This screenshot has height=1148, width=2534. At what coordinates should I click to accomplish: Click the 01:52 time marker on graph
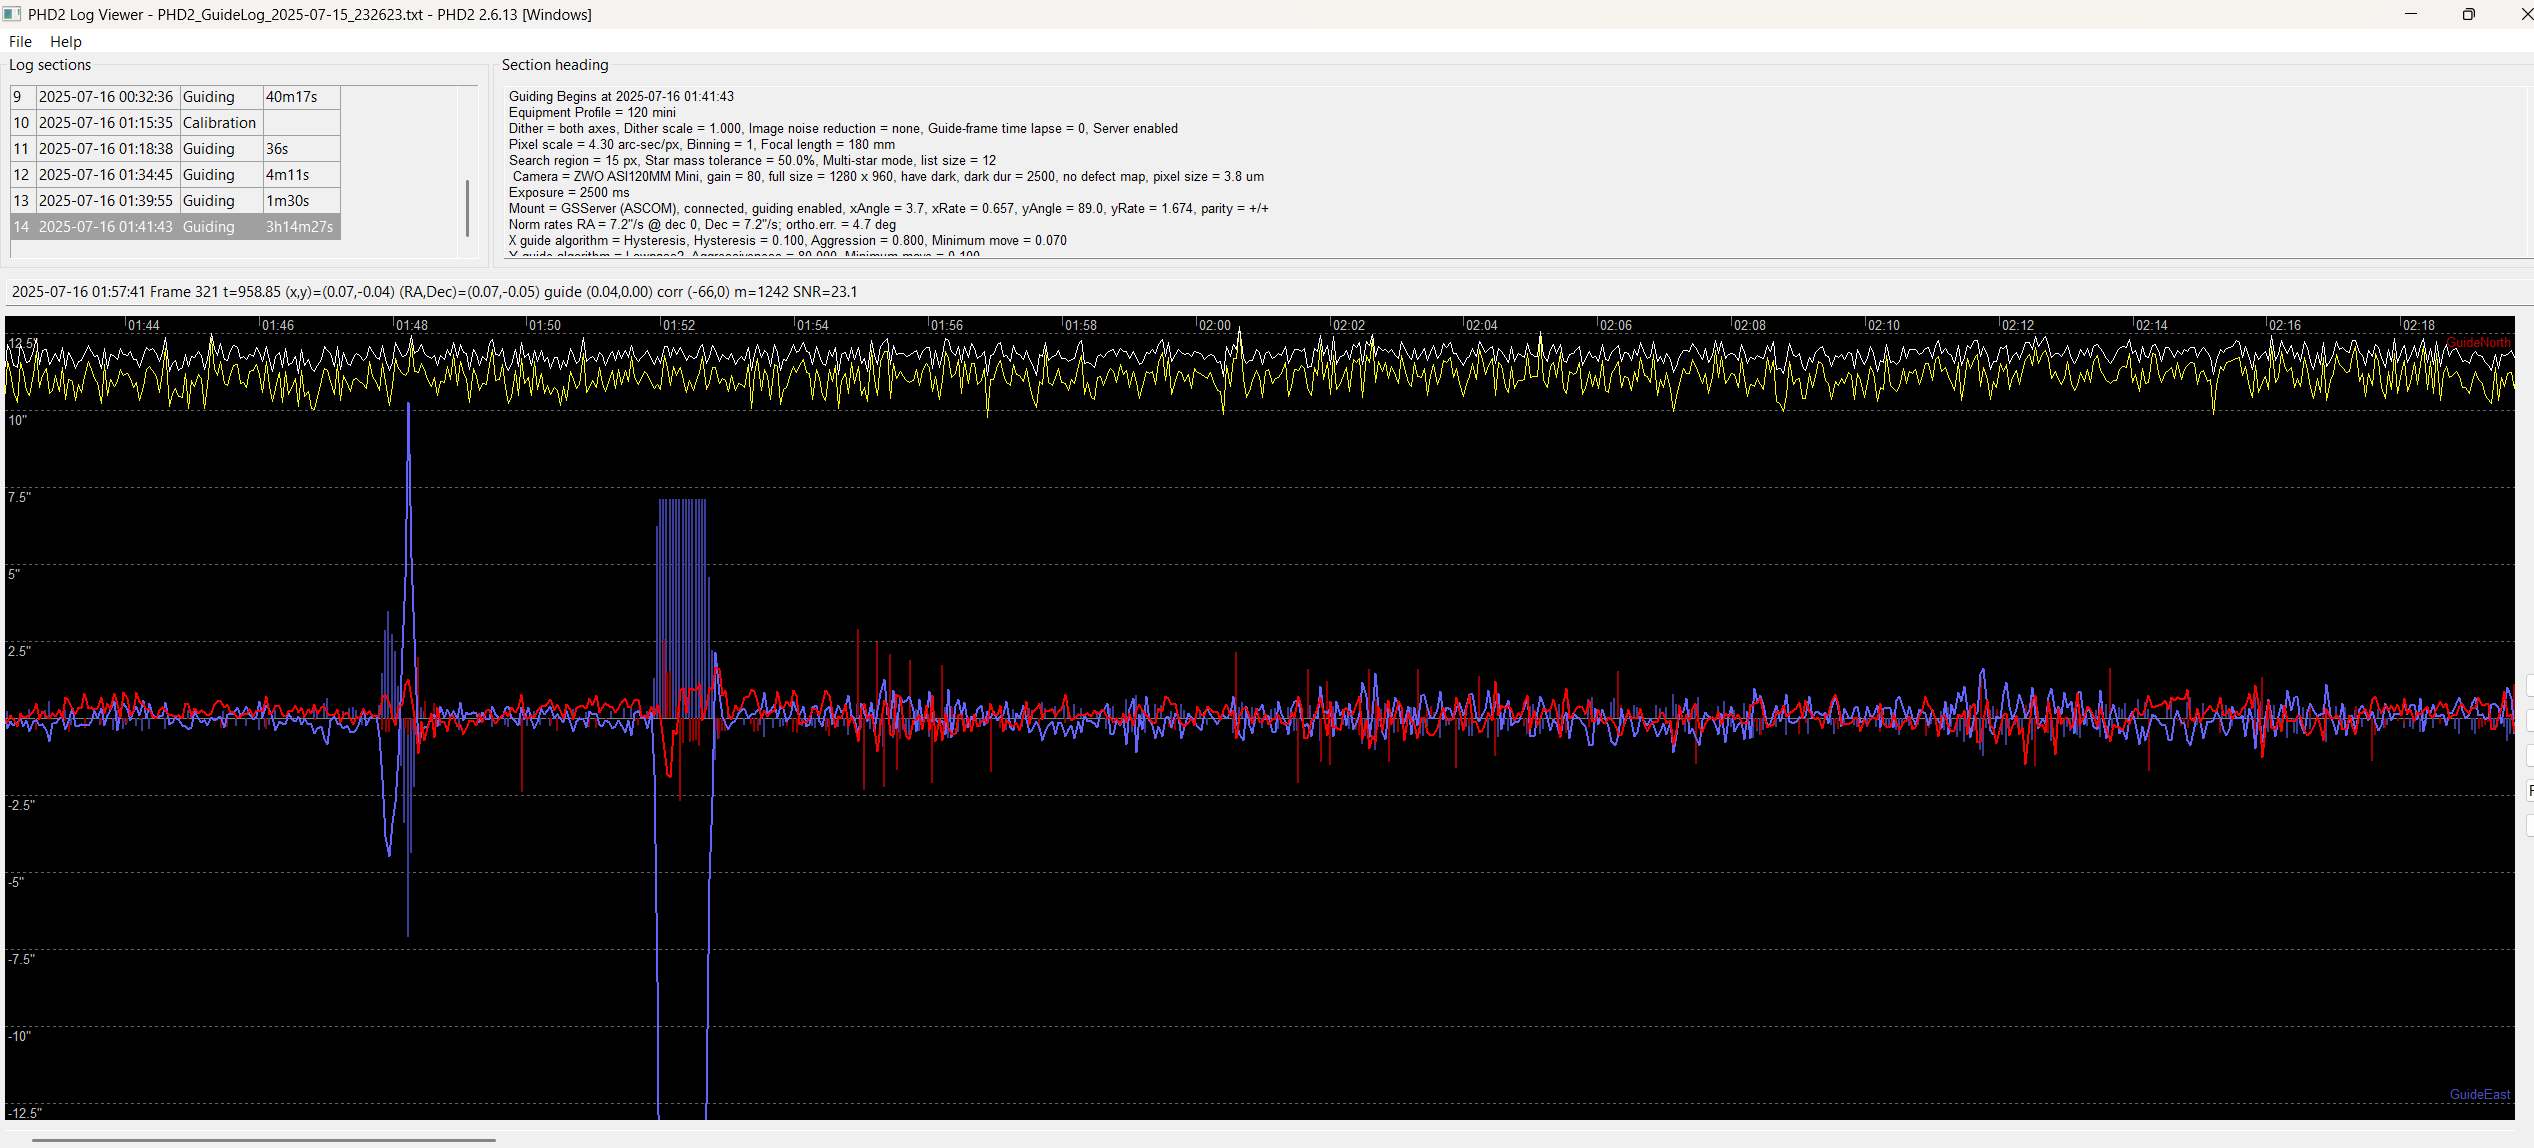tap(678, 325)
